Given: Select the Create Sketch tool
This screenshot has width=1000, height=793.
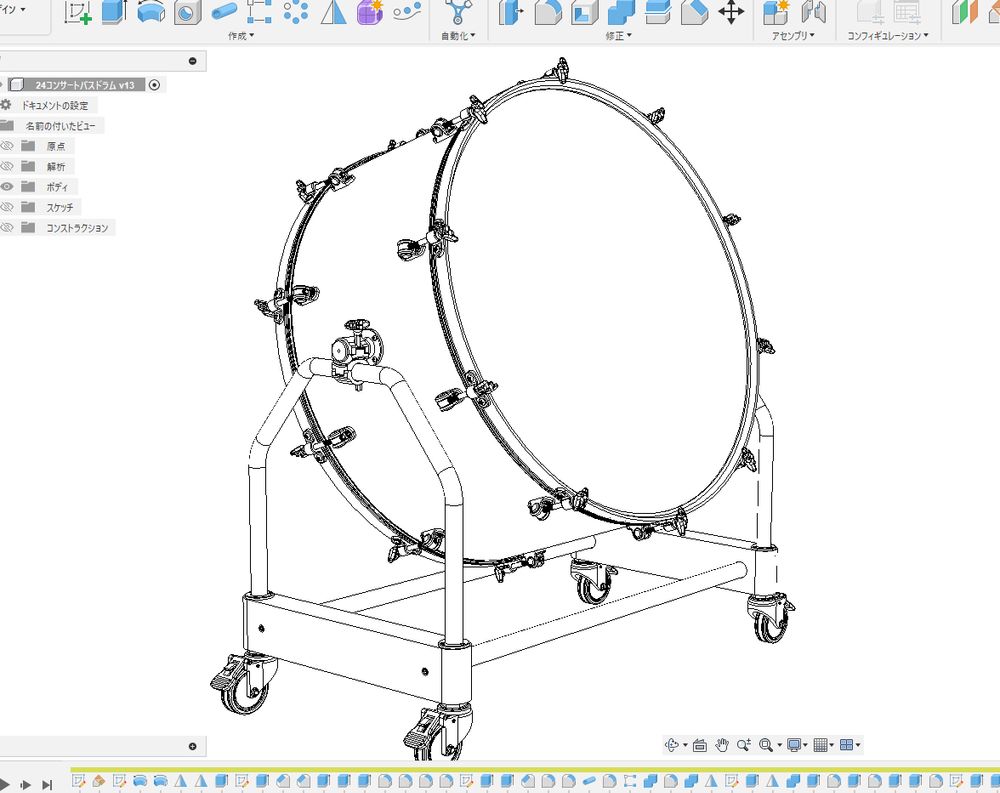Looking at the screenshot, I should pyautogui.click(x=78, y=12).
